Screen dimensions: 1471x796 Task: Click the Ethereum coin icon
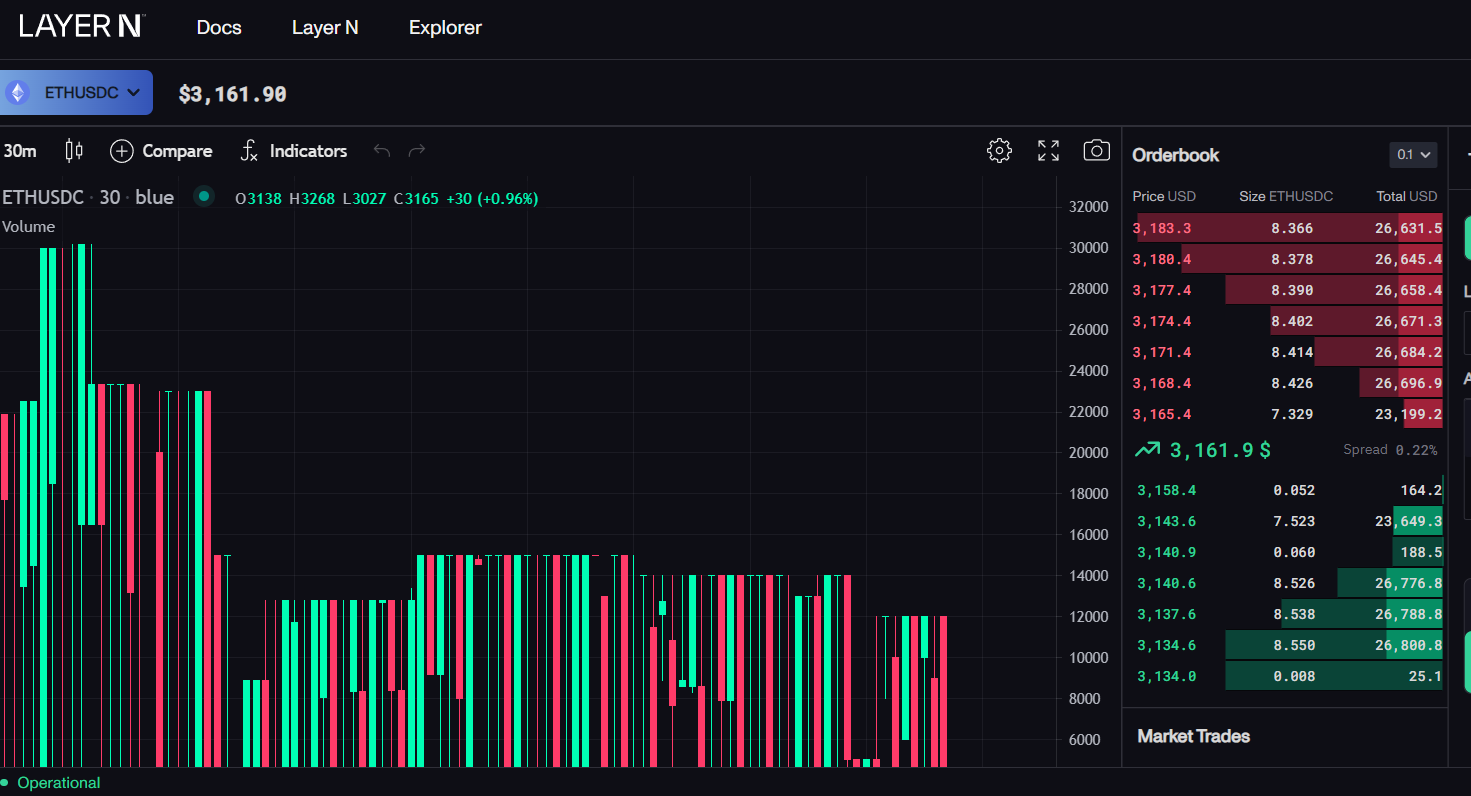click(18, 93)
